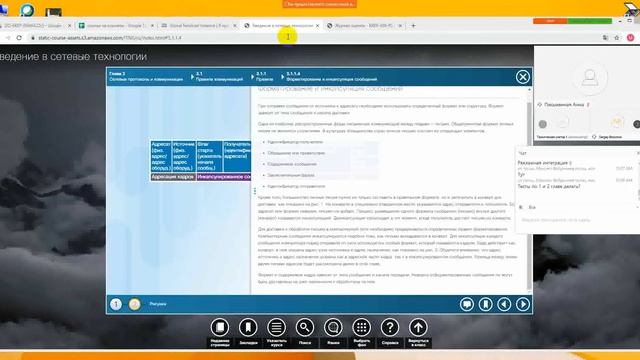Go to previous page arrow
The height and width of the screenshot is (360, 640).
pos(504,304)
